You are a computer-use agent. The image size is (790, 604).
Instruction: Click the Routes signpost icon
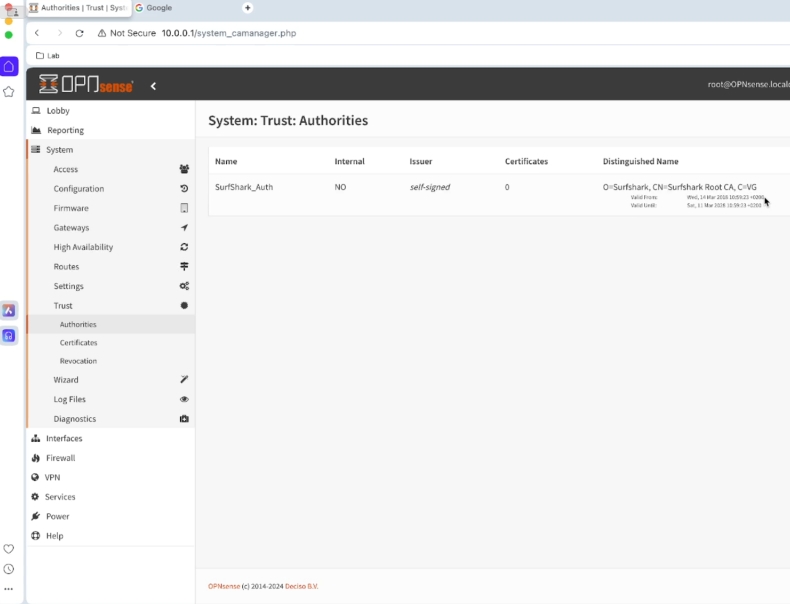pyautogui.click(x=184, y=267)
